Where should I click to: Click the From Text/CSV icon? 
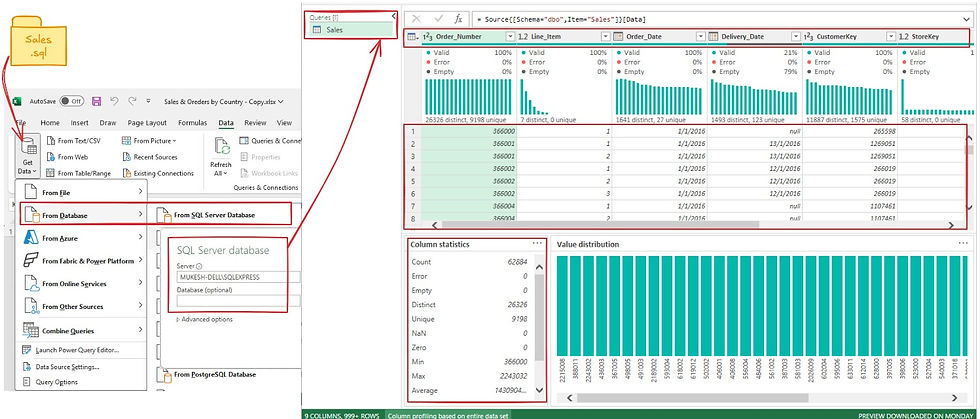(50, 141)
